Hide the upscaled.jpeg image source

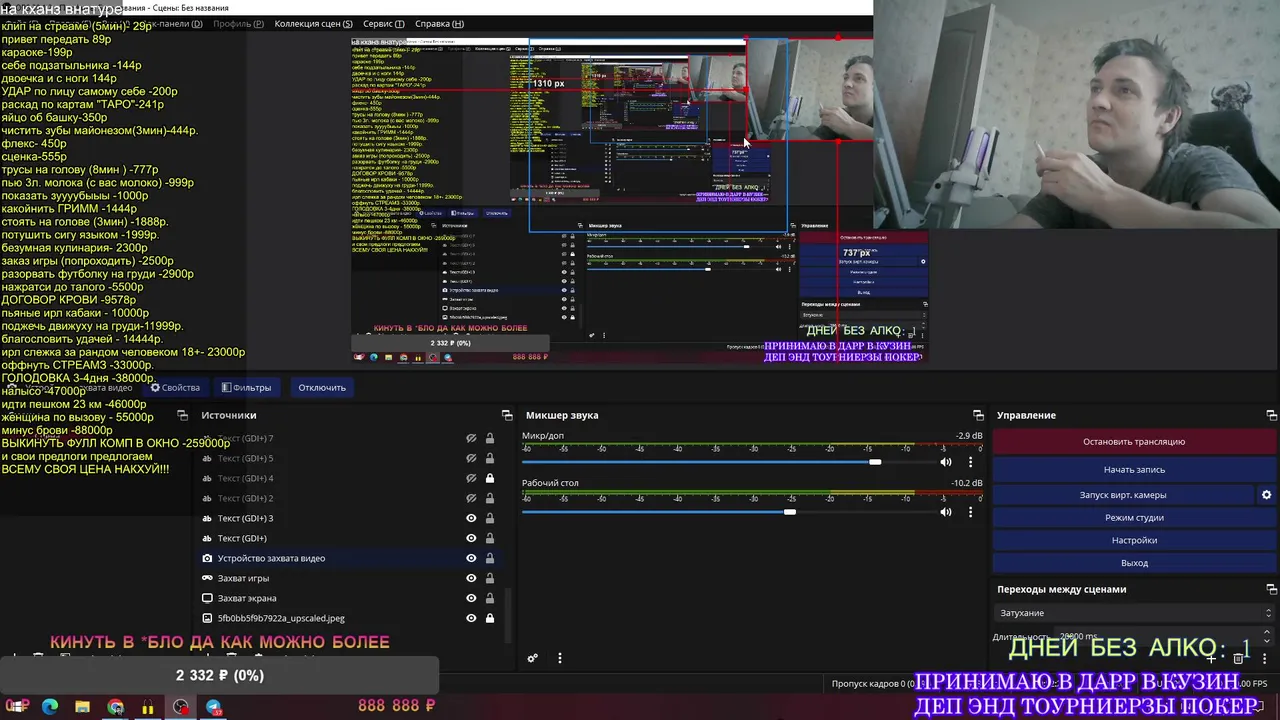(x=471, y=618)
